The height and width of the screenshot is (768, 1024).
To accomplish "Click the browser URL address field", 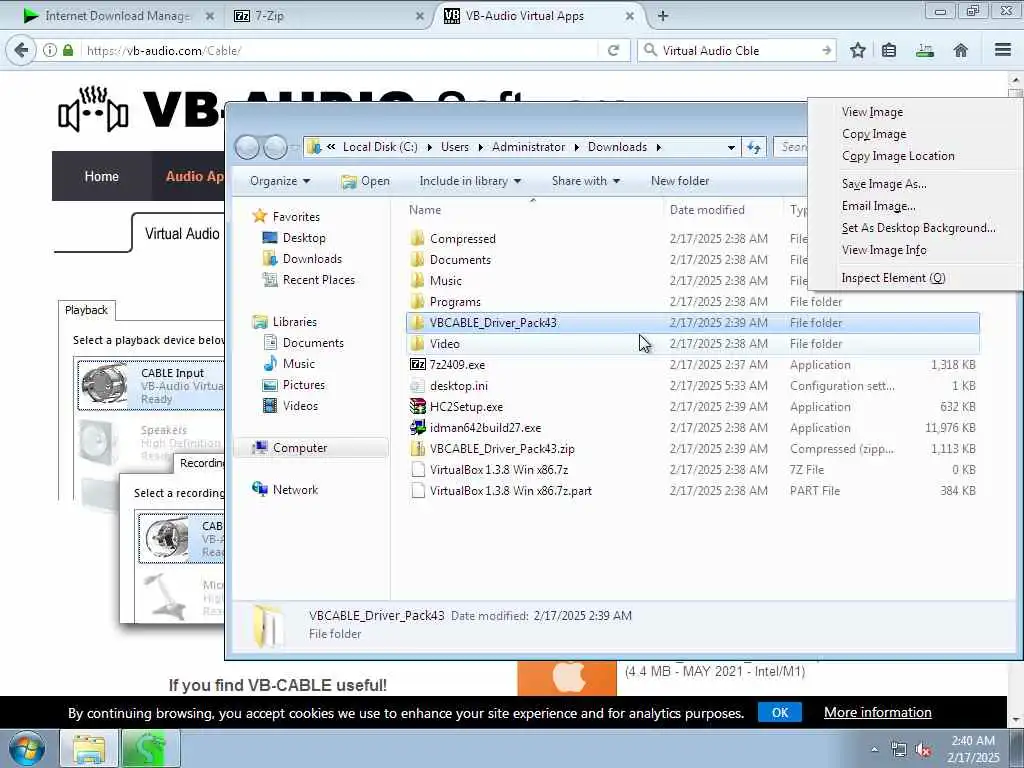I will click(340, 50).
